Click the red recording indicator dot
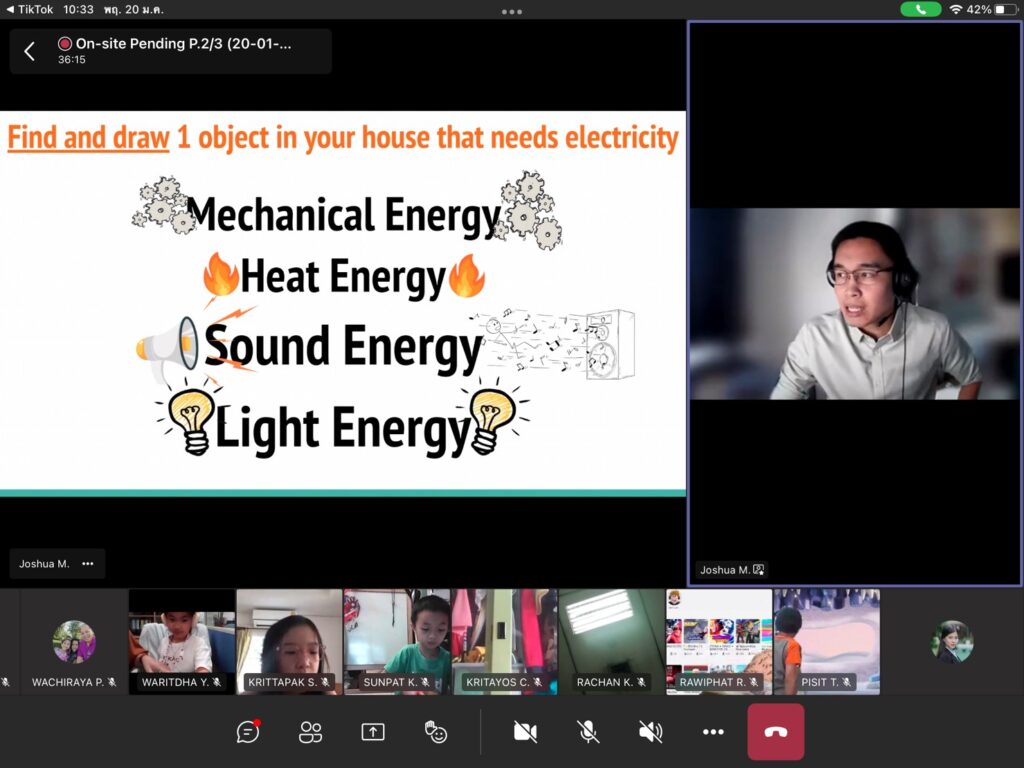Screen dimensions: 1024x768 click(65, 44)
